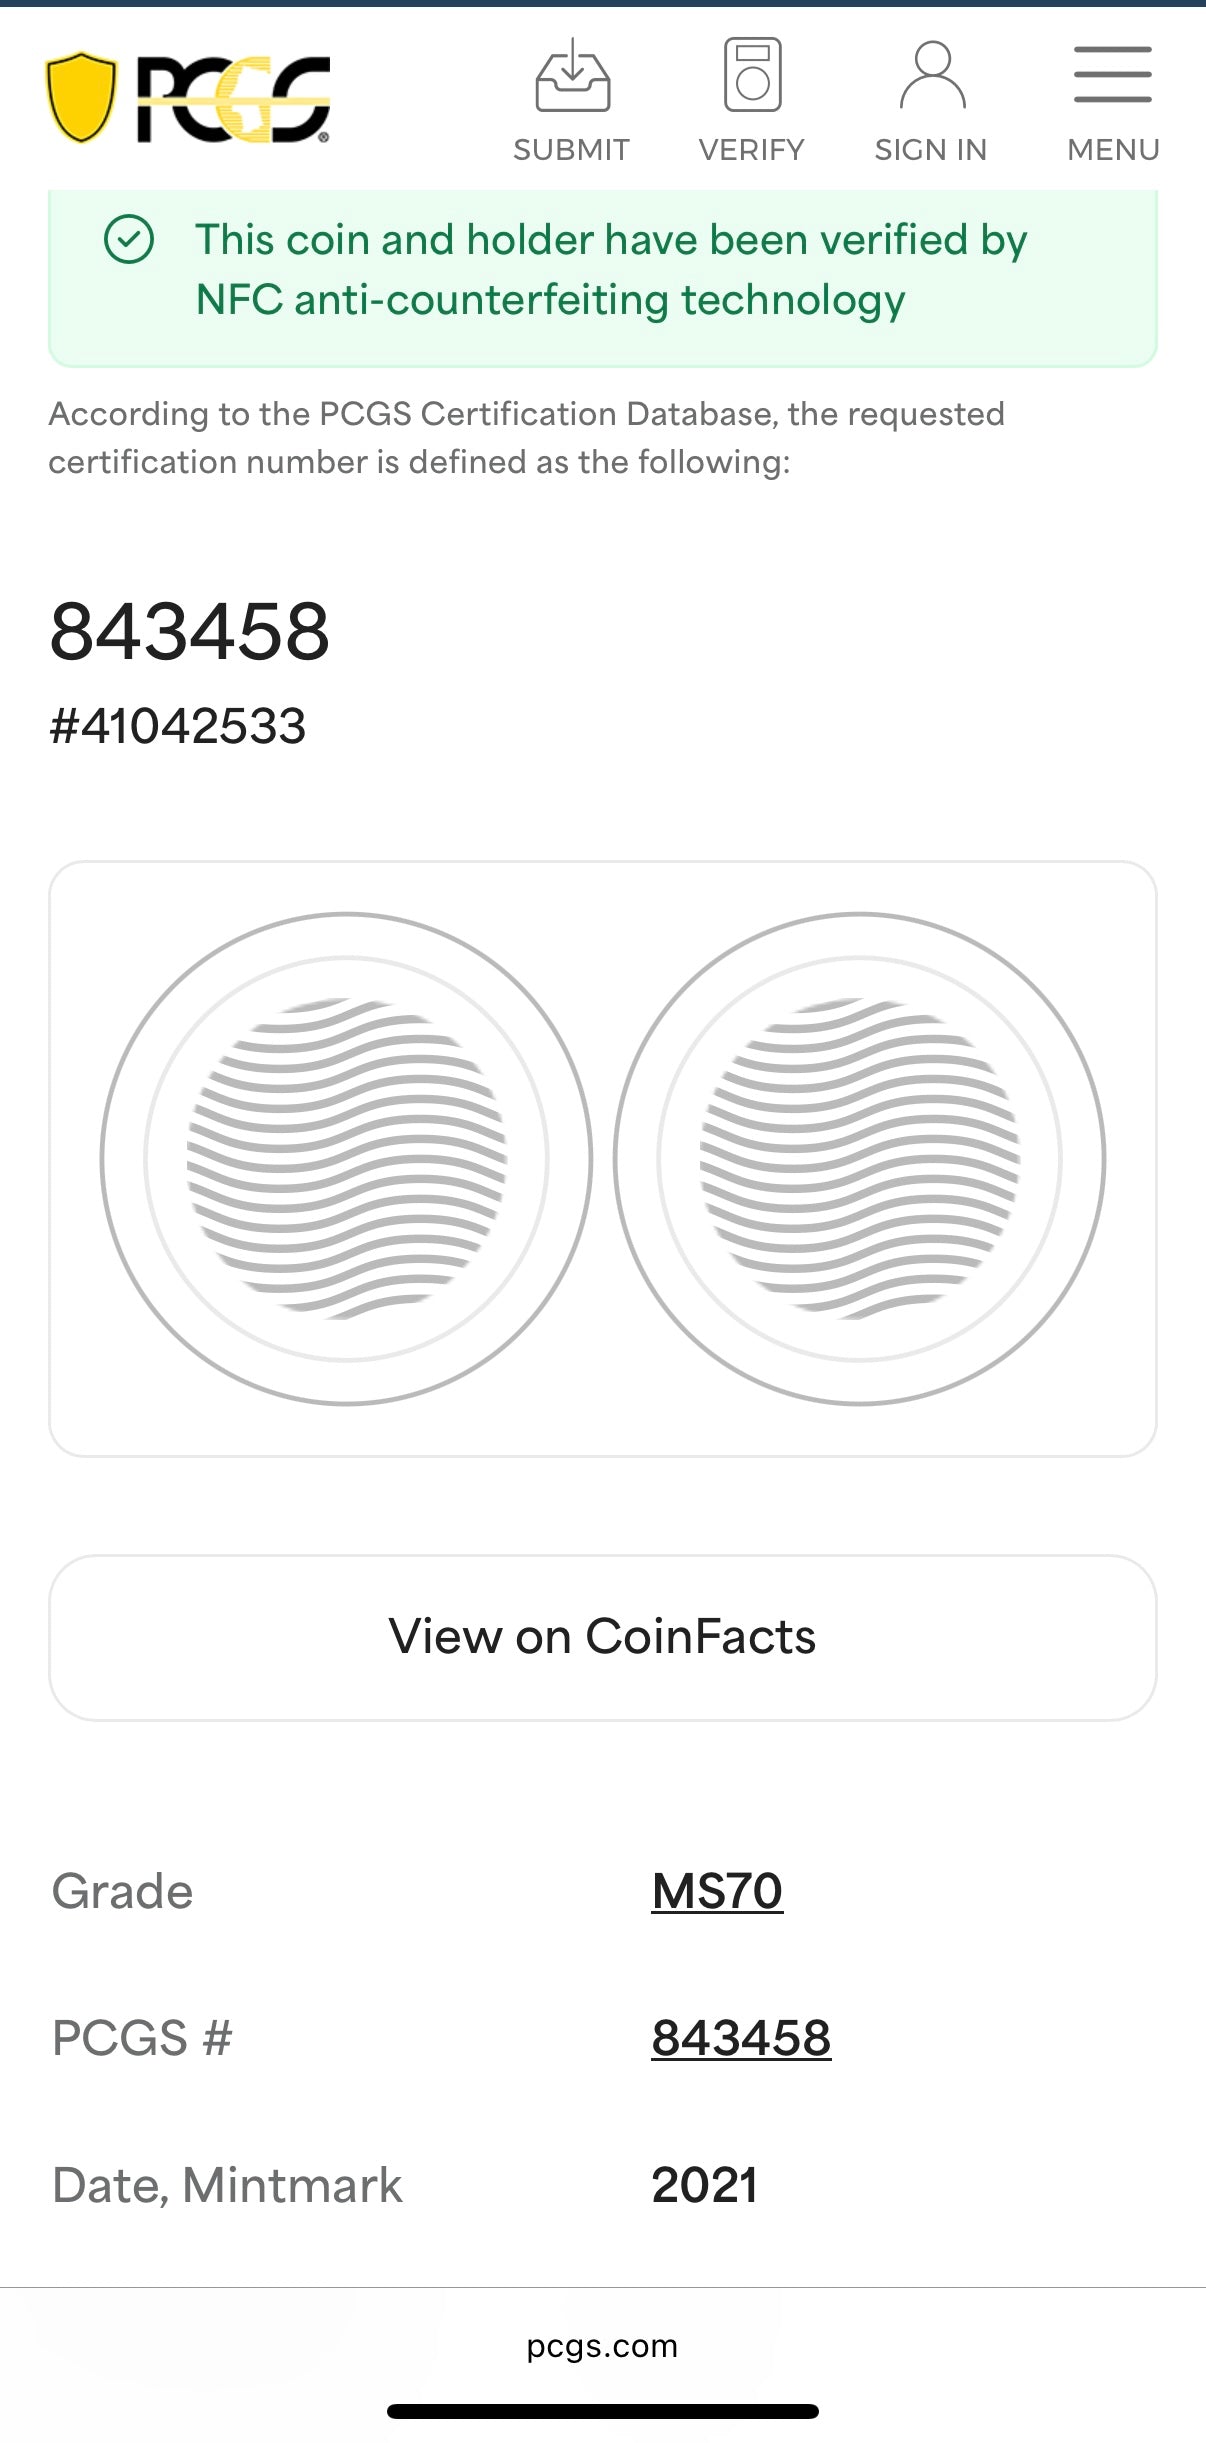Tap the Submit inbox tray icon
This screenshot has width=1206, height=2443.
tap(572, 76)
